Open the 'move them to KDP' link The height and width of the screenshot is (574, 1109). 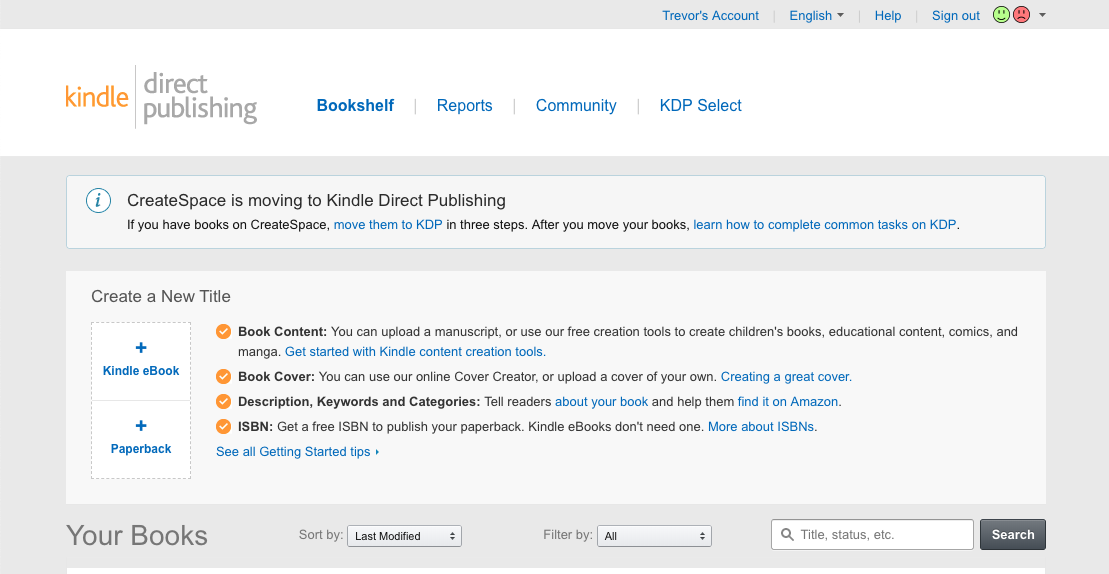pyautogui.click(x=388, y=225)
